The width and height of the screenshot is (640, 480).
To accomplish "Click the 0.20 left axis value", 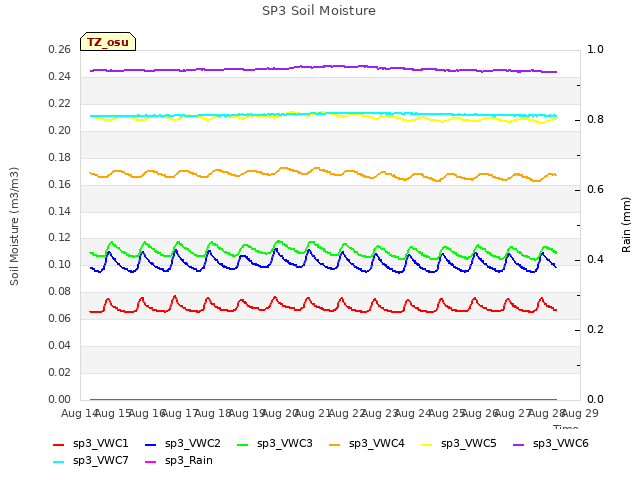I will (x=60, y=131).
